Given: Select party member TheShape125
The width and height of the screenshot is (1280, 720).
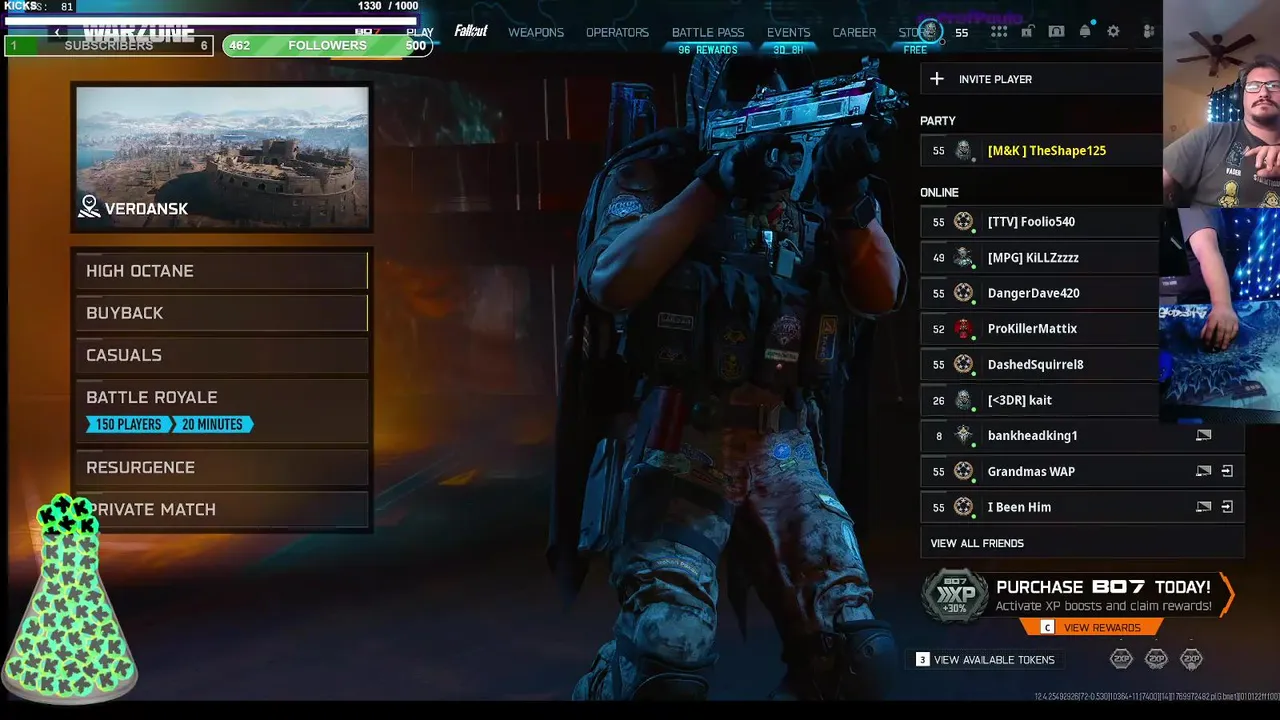Looking at the screenshot, I should coord(1041,151).
